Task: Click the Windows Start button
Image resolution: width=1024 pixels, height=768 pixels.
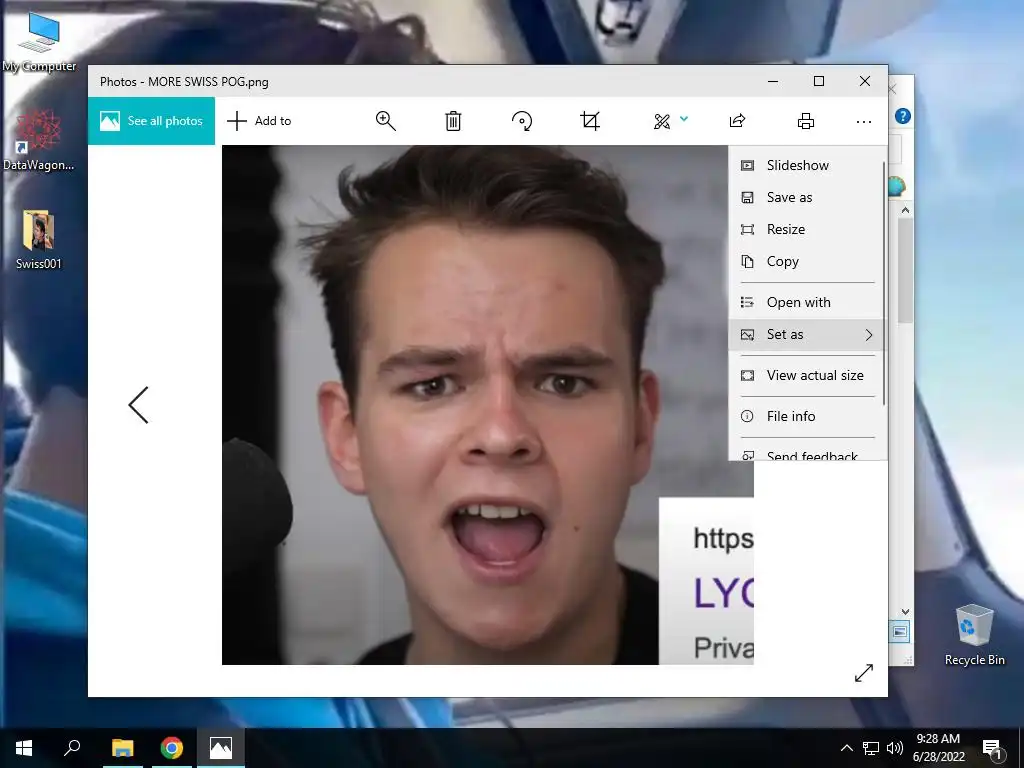Action: click(x=24, y=748)
